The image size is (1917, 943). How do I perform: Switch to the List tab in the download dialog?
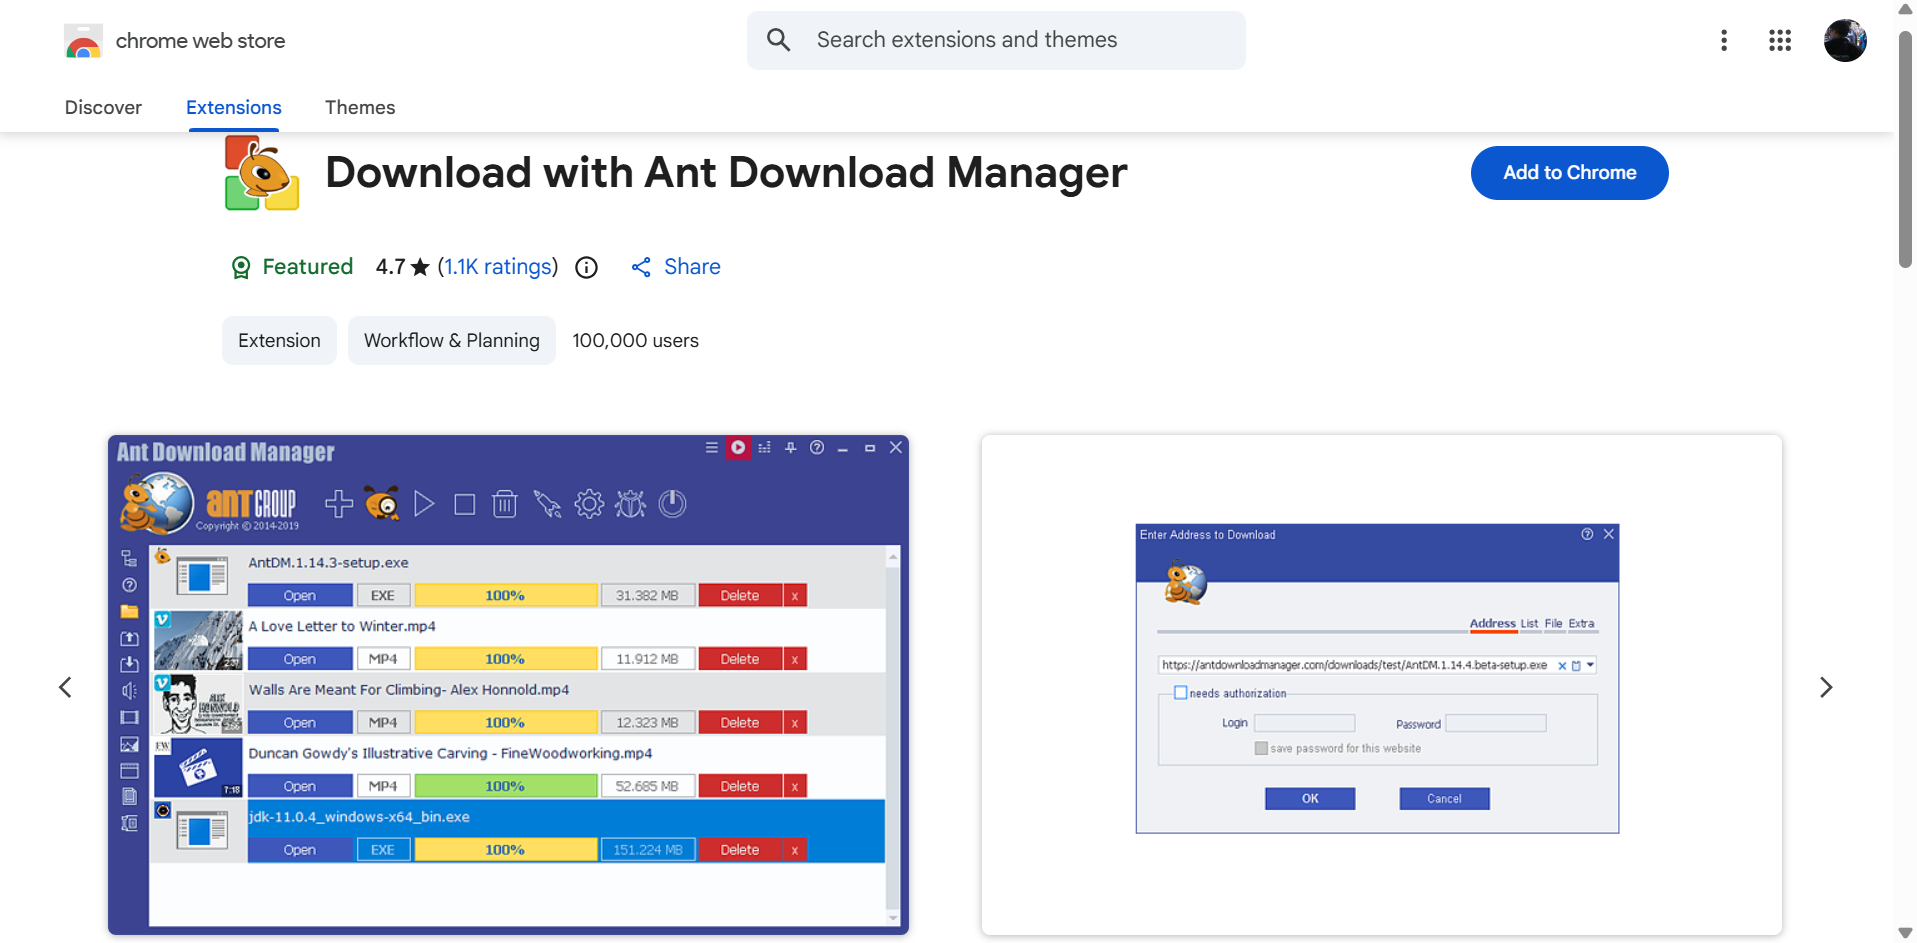[1528, 623]
